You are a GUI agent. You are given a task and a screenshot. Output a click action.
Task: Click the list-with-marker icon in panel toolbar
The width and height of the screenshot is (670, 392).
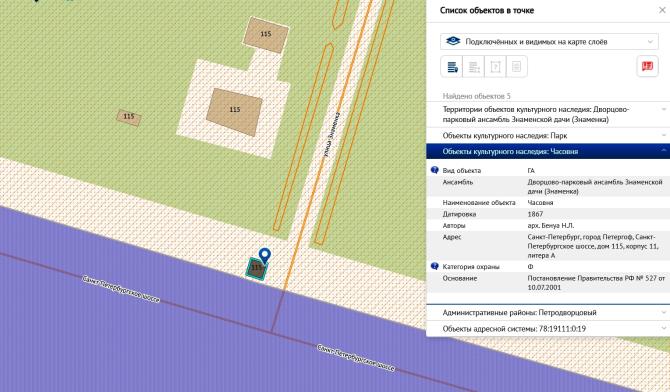point(452,67)
